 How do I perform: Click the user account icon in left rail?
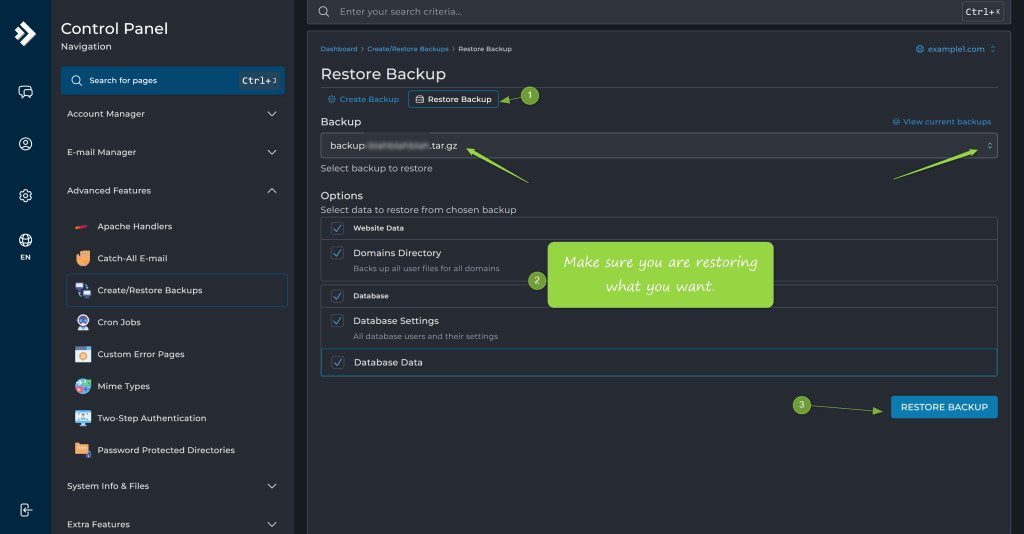tap(25, 144)
